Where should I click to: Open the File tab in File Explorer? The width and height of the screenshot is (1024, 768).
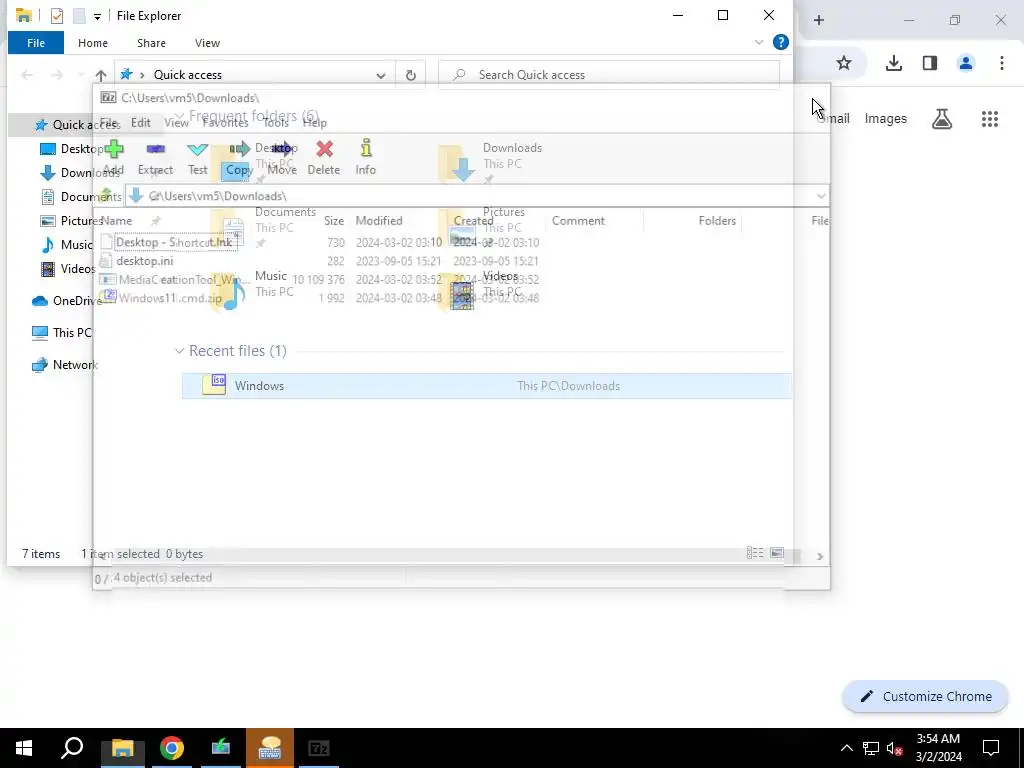pos(36,43)
